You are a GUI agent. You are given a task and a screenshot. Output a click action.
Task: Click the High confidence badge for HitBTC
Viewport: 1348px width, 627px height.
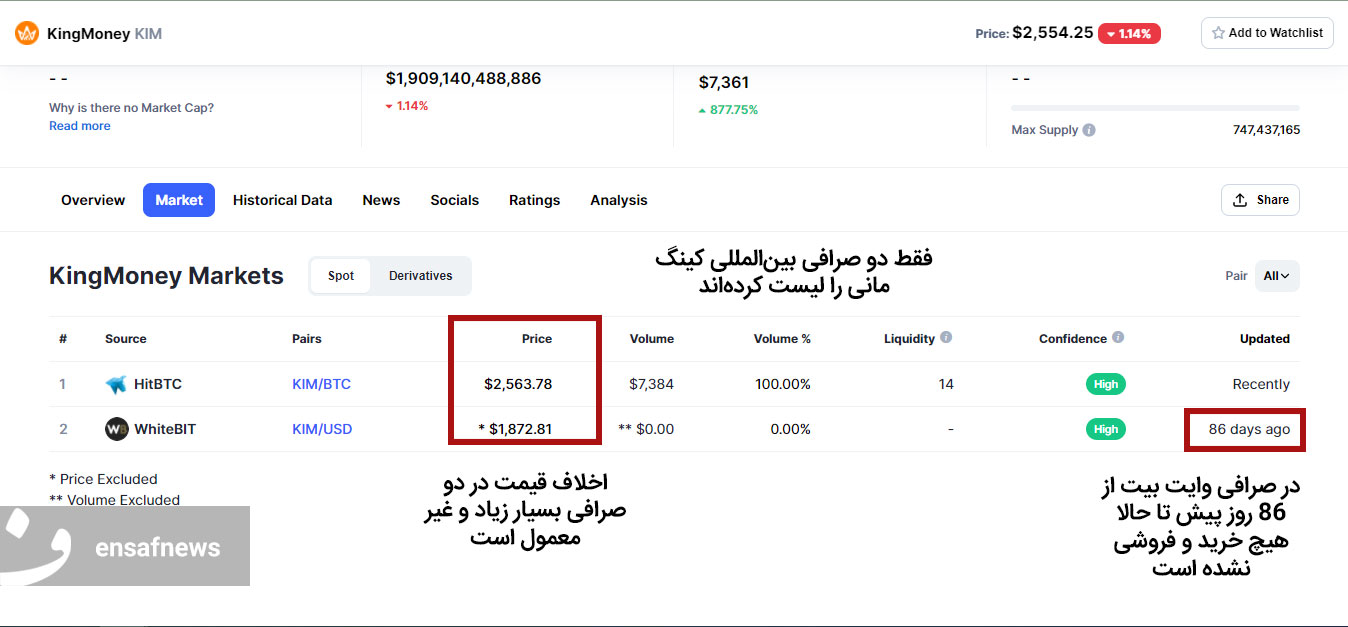pyautogui.click(x=1106, y=384)
